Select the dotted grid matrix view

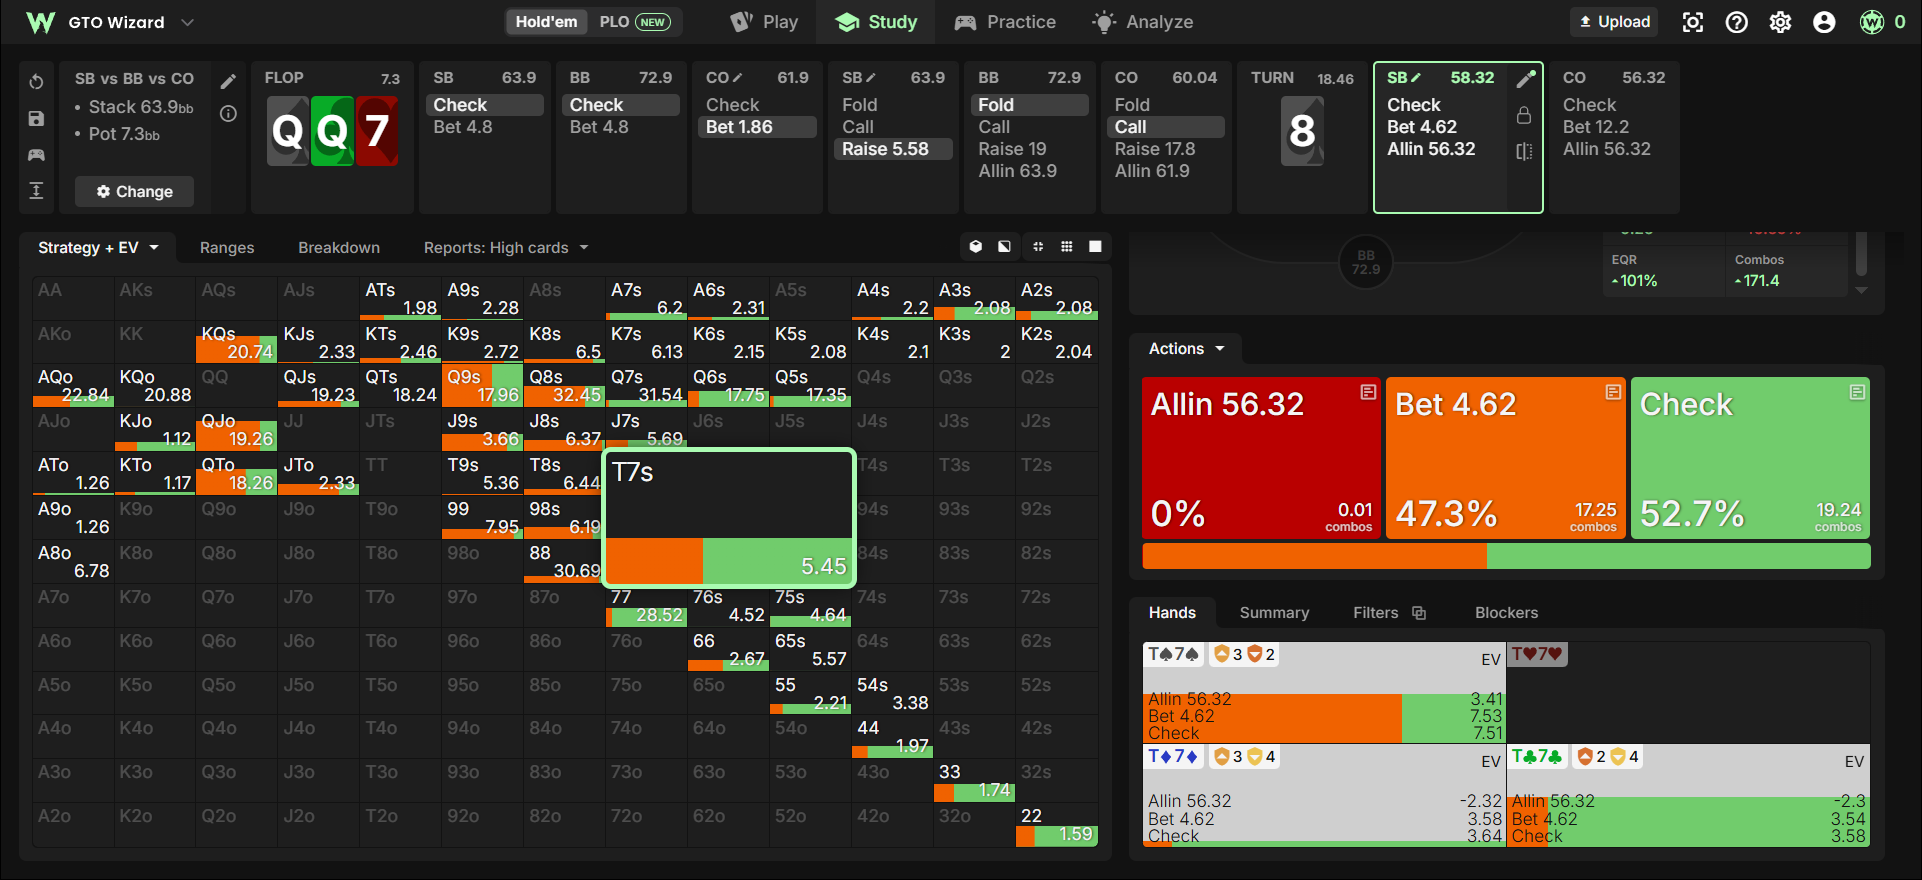pos(1067,247)
